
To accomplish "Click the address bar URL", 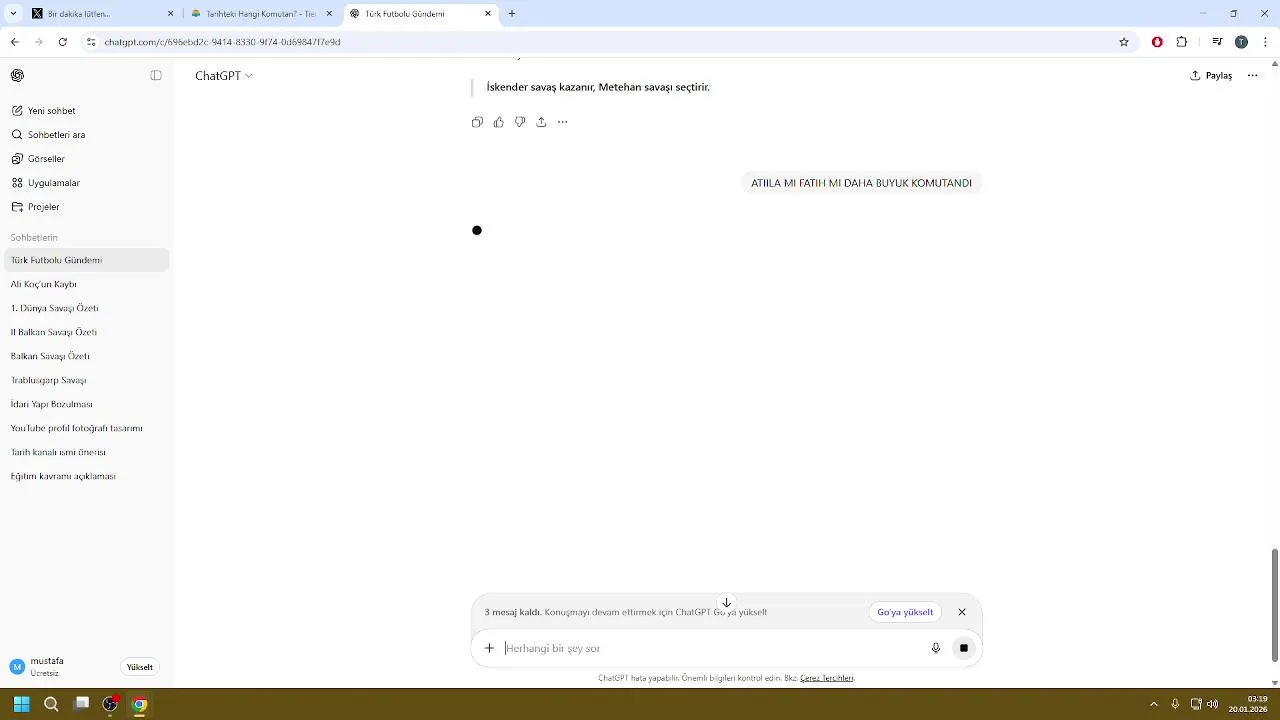I will point(222,42).
